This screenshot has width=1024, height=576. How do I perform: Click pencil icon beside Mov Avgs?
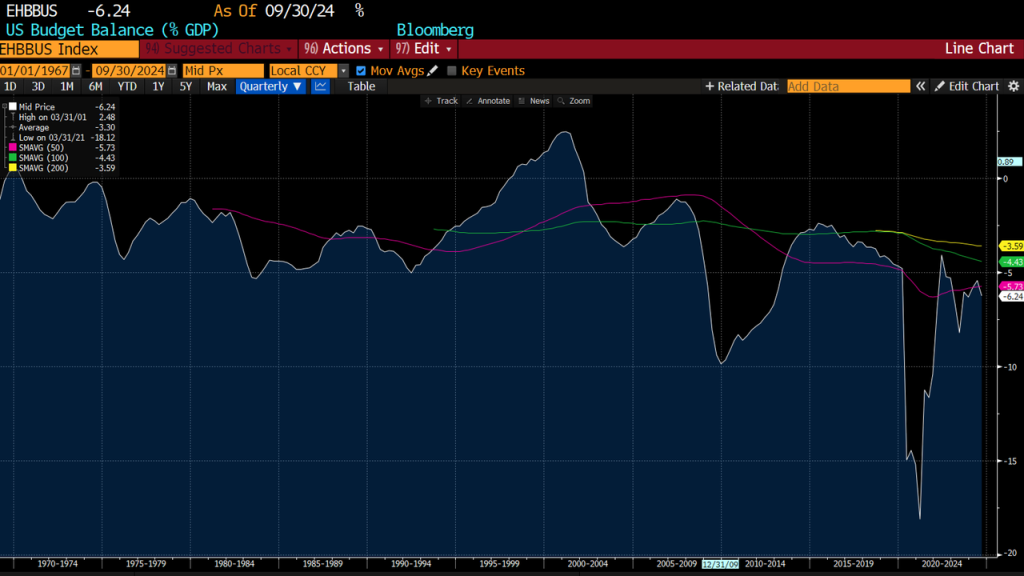tap(433, 71)
